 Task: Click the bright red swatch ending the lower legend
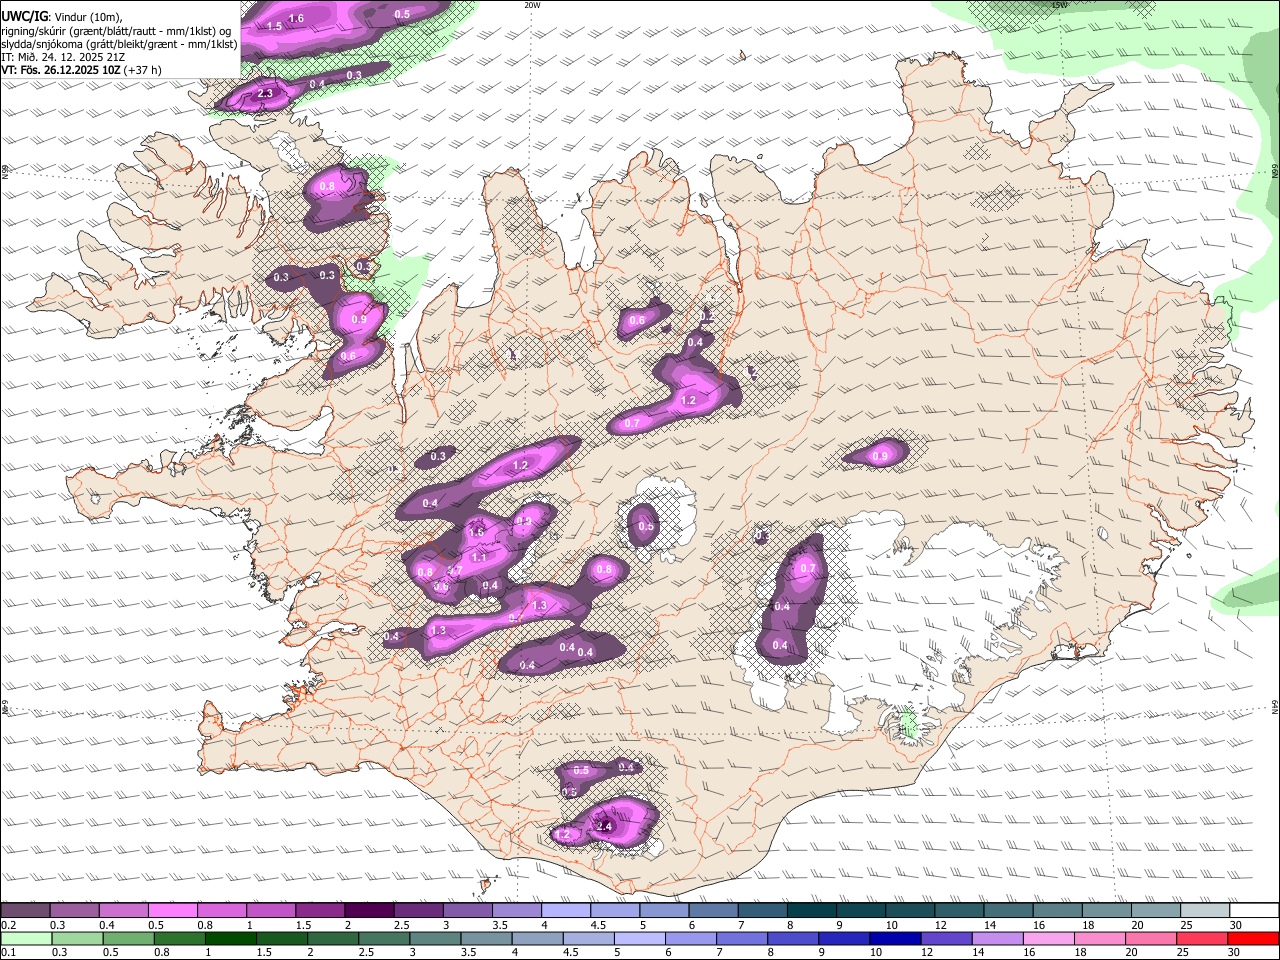[1253, 938]
